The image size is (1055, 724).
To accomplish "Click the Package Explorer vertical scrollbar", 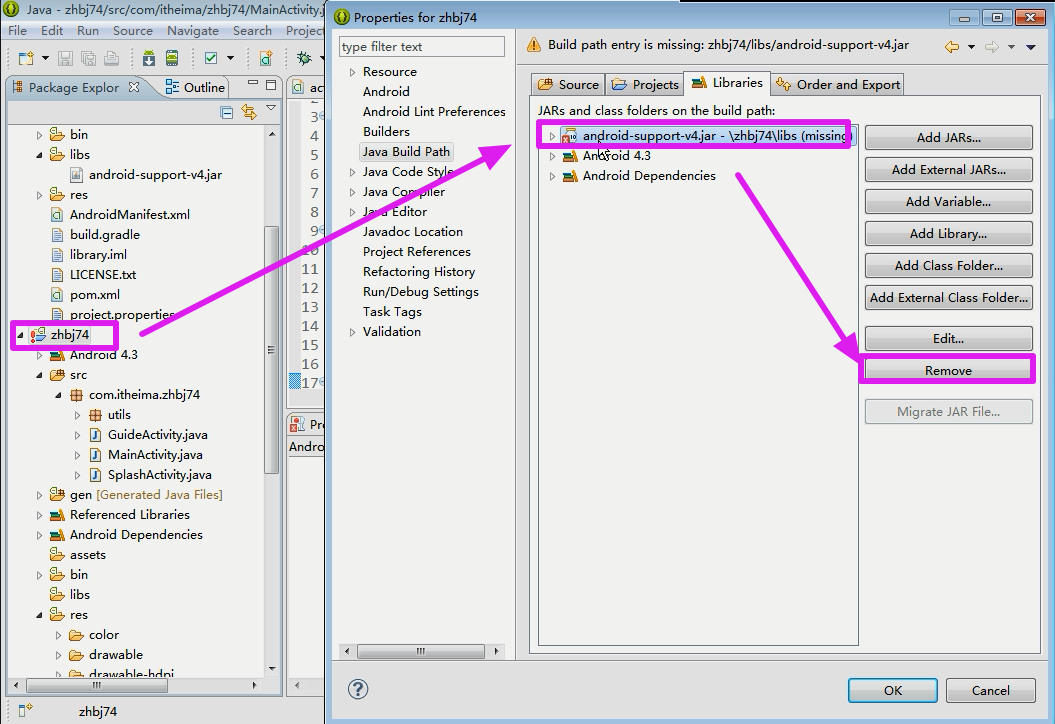I will click(271, 349).
